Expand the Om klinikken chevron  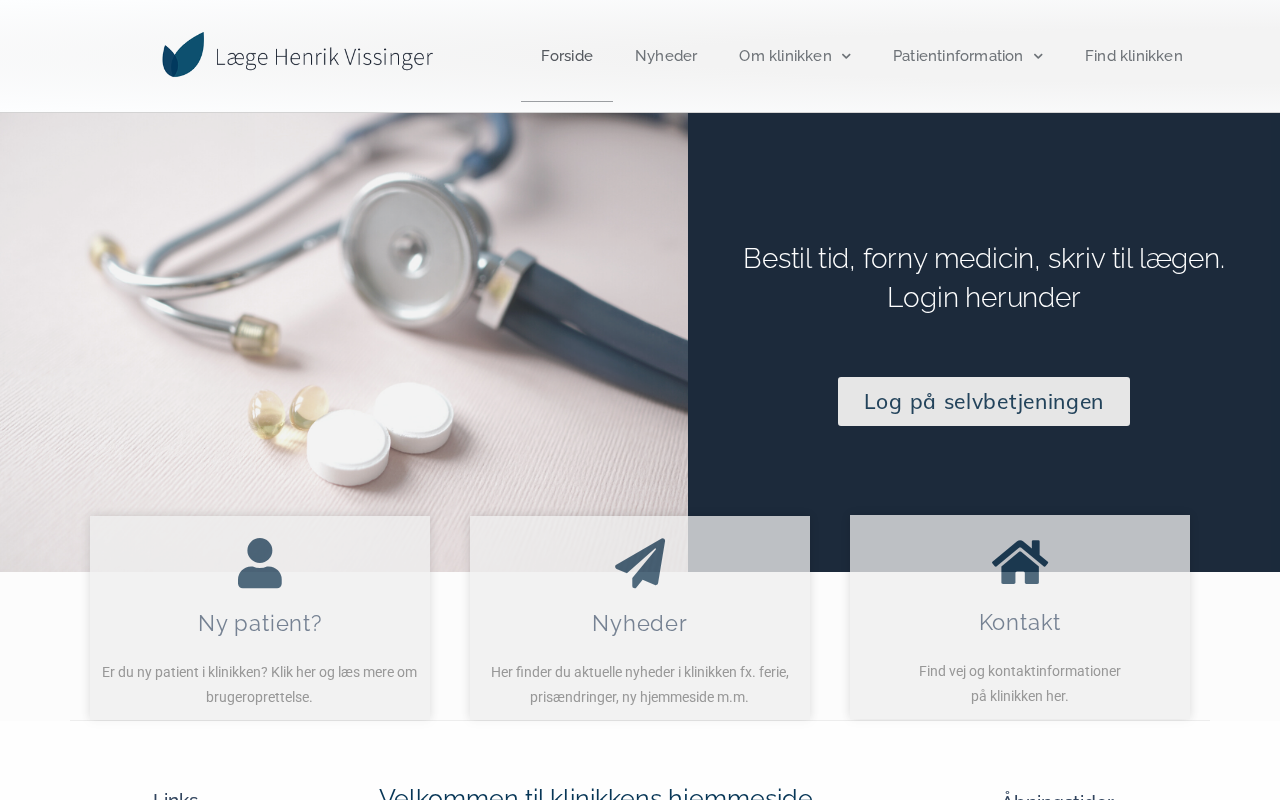[x=846, y=56]
